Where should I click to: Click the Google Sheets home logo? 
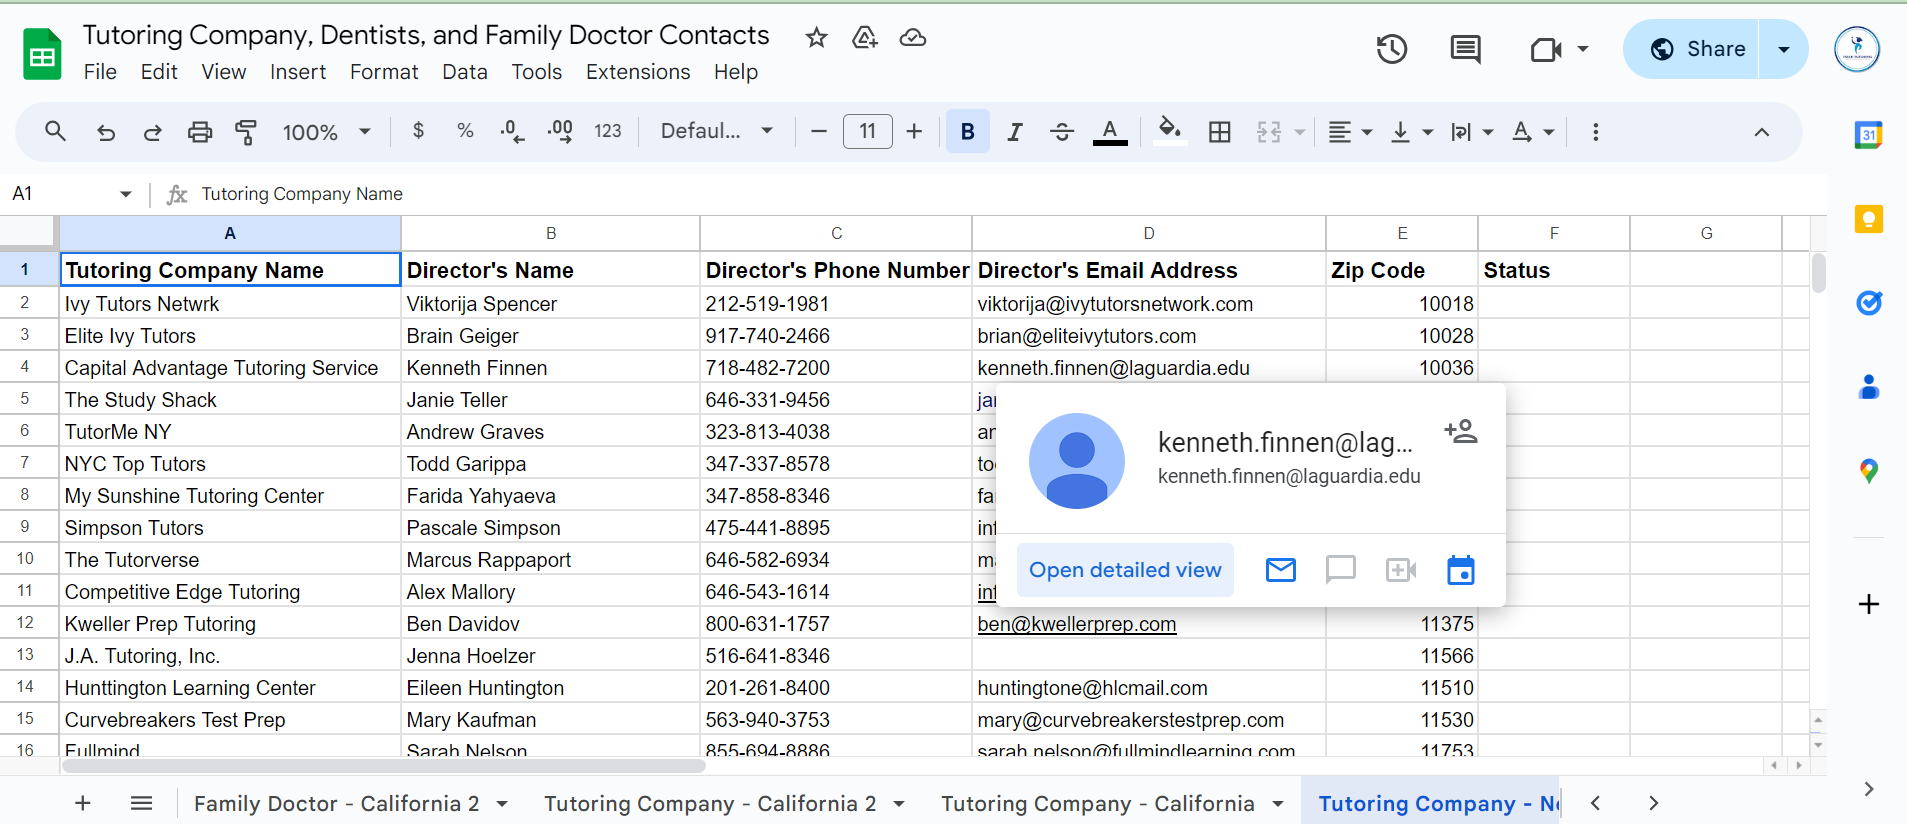[x=42, y=54]
